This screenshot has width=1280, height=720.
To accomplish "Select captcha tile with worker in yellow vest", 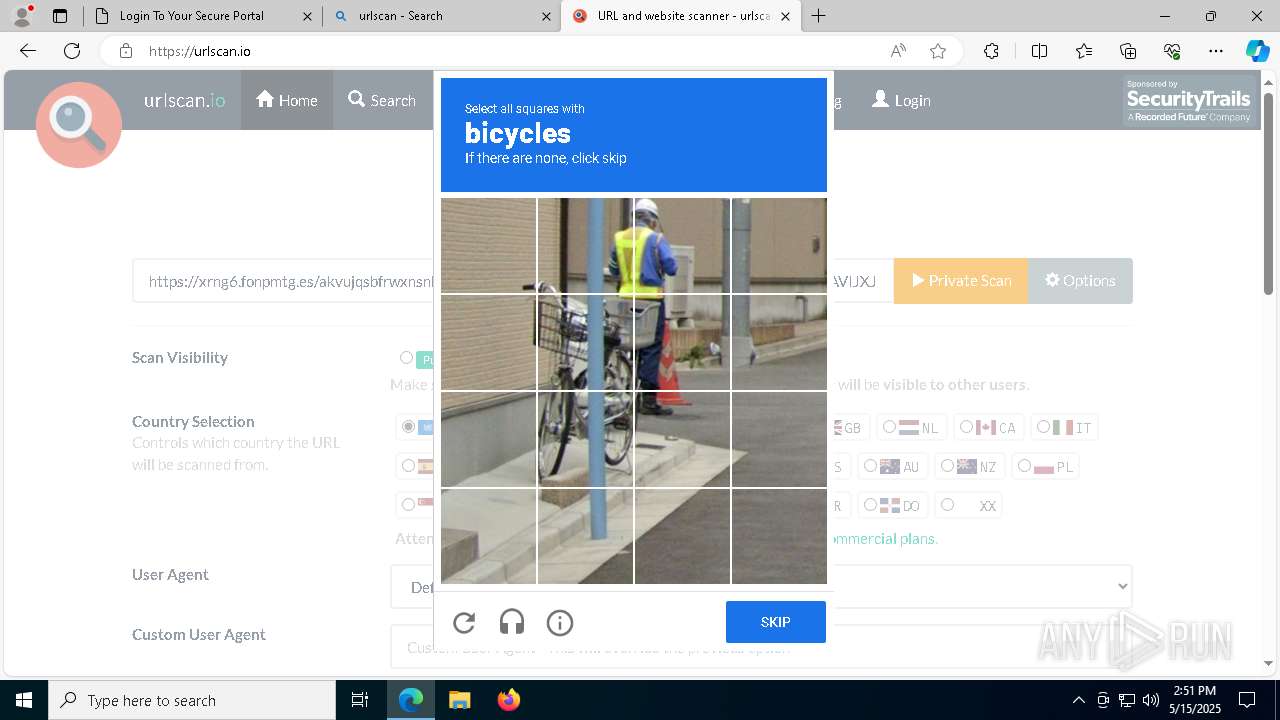I will click(x=682, y=245).
